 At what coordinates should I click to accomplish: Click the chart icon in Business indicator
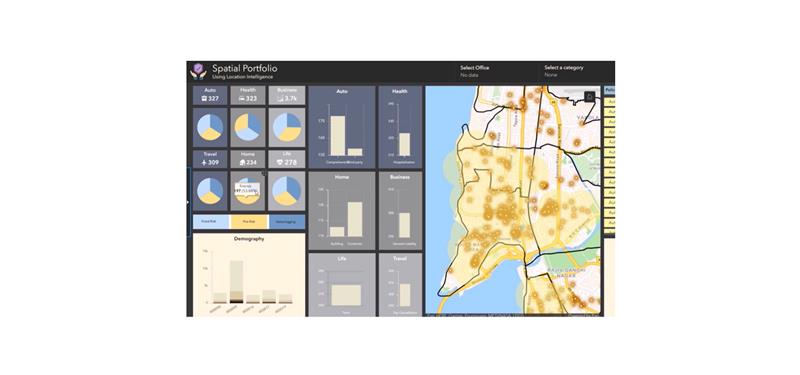280,98
